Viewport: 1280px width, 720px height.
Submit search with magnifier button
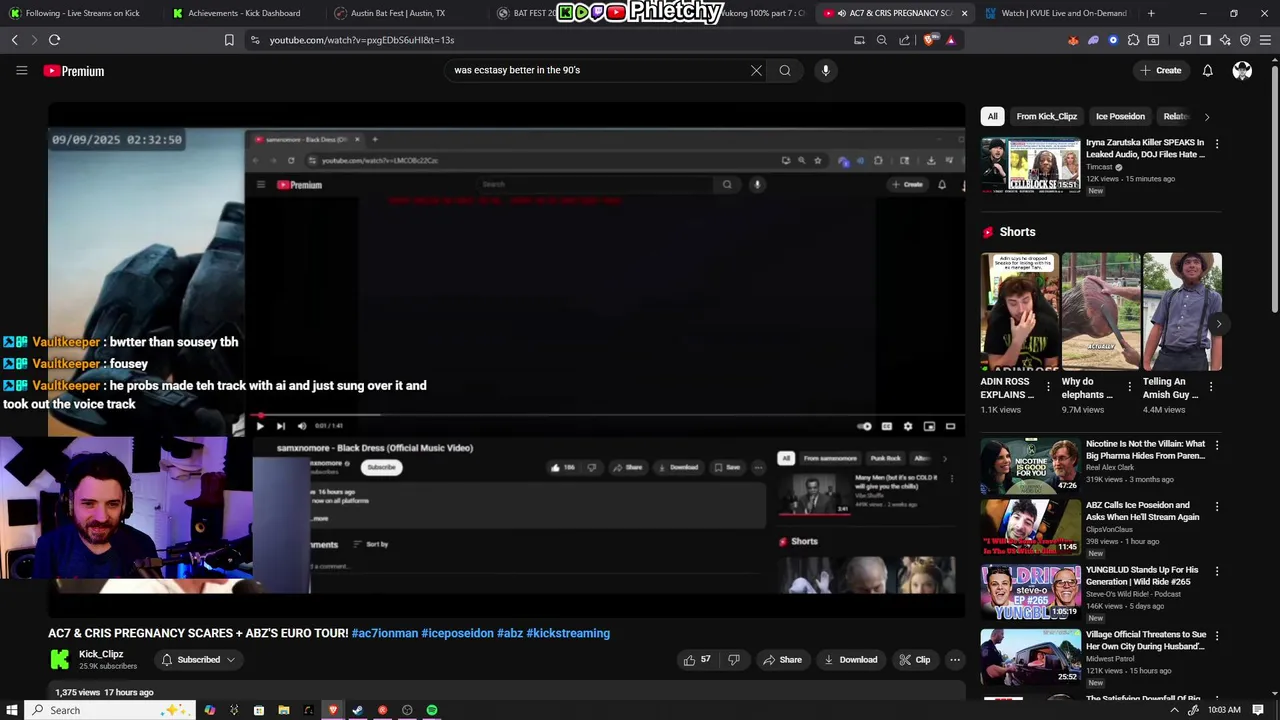(x=785, y=70)
